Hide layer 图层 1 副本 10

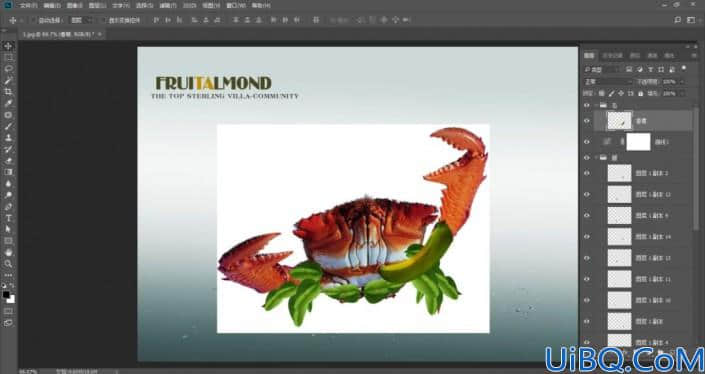coord(586,300)
